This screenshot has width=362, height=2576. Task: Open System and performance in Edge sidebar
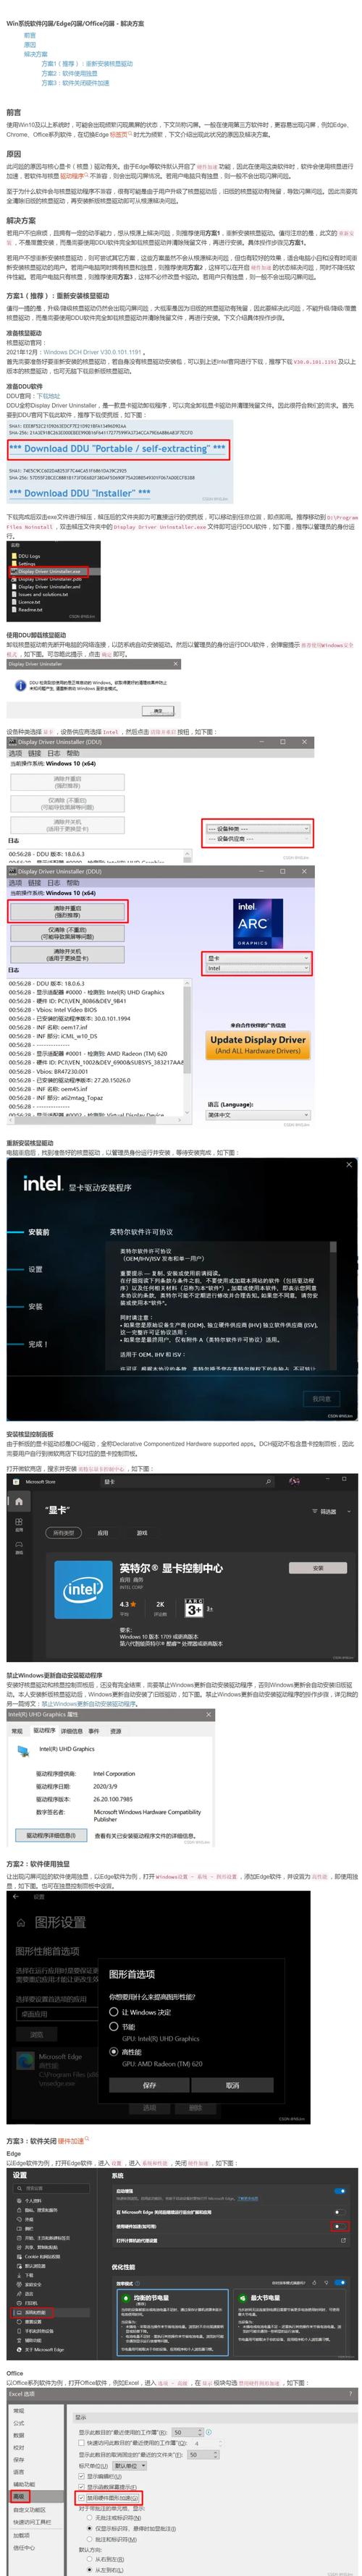[x=32, y=2312]
